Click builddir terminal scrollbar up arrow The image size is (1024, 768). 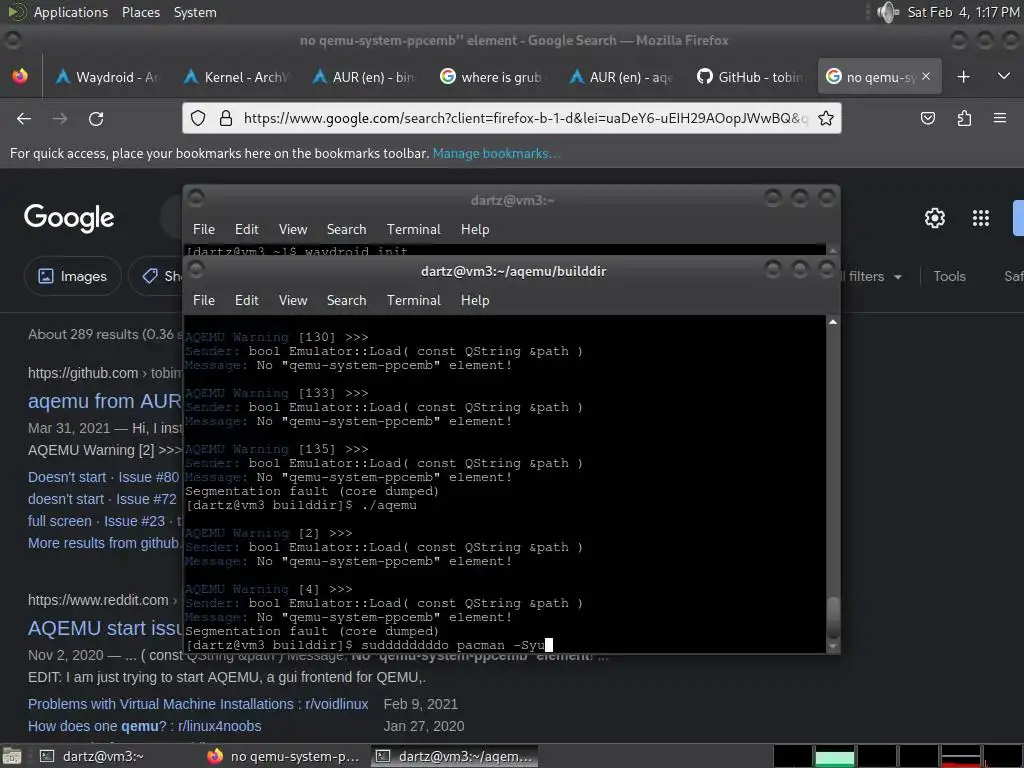(833, 322)
